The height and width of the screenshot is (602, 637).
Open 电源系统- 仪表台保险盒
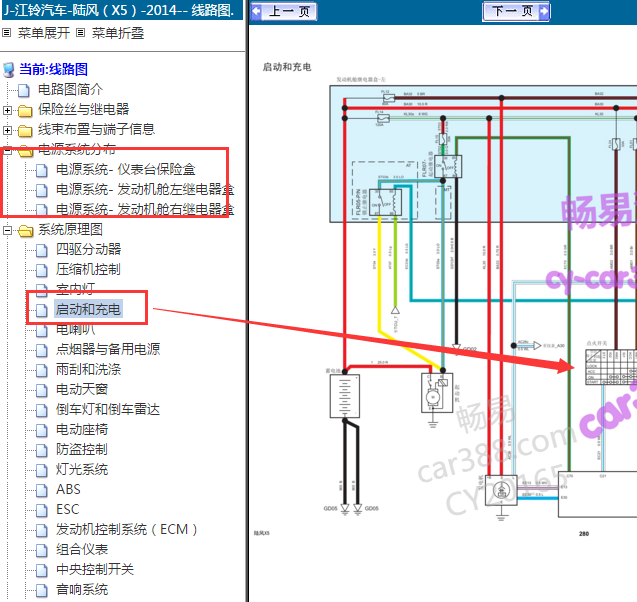coord(126,169)
